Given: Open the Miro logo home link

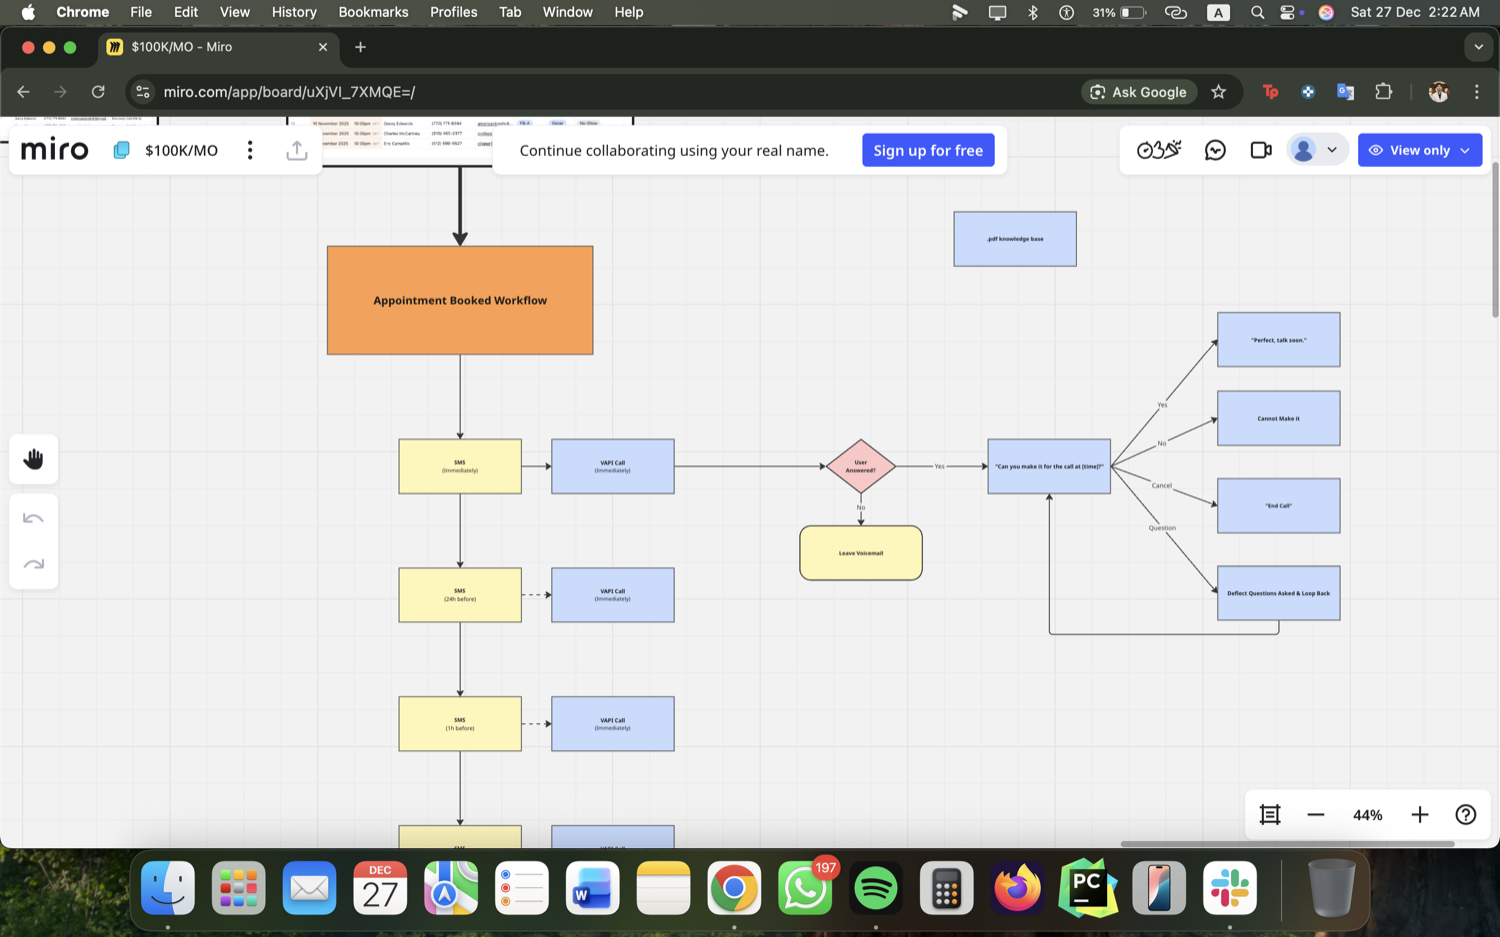Looking at the screenshot, I should click(x=54, y=150).
